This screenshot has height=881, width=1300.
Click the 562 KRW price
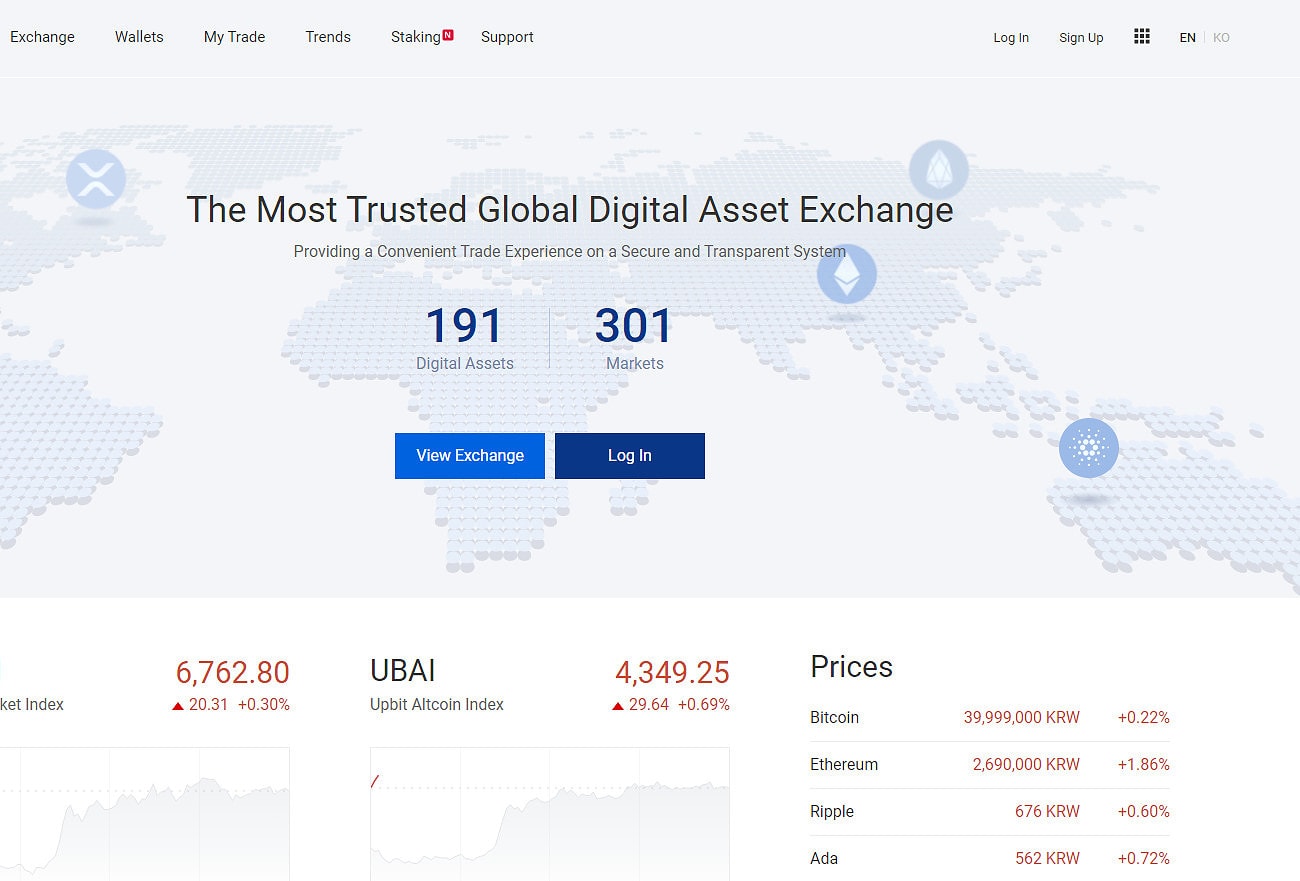[x=1047, y=859]
